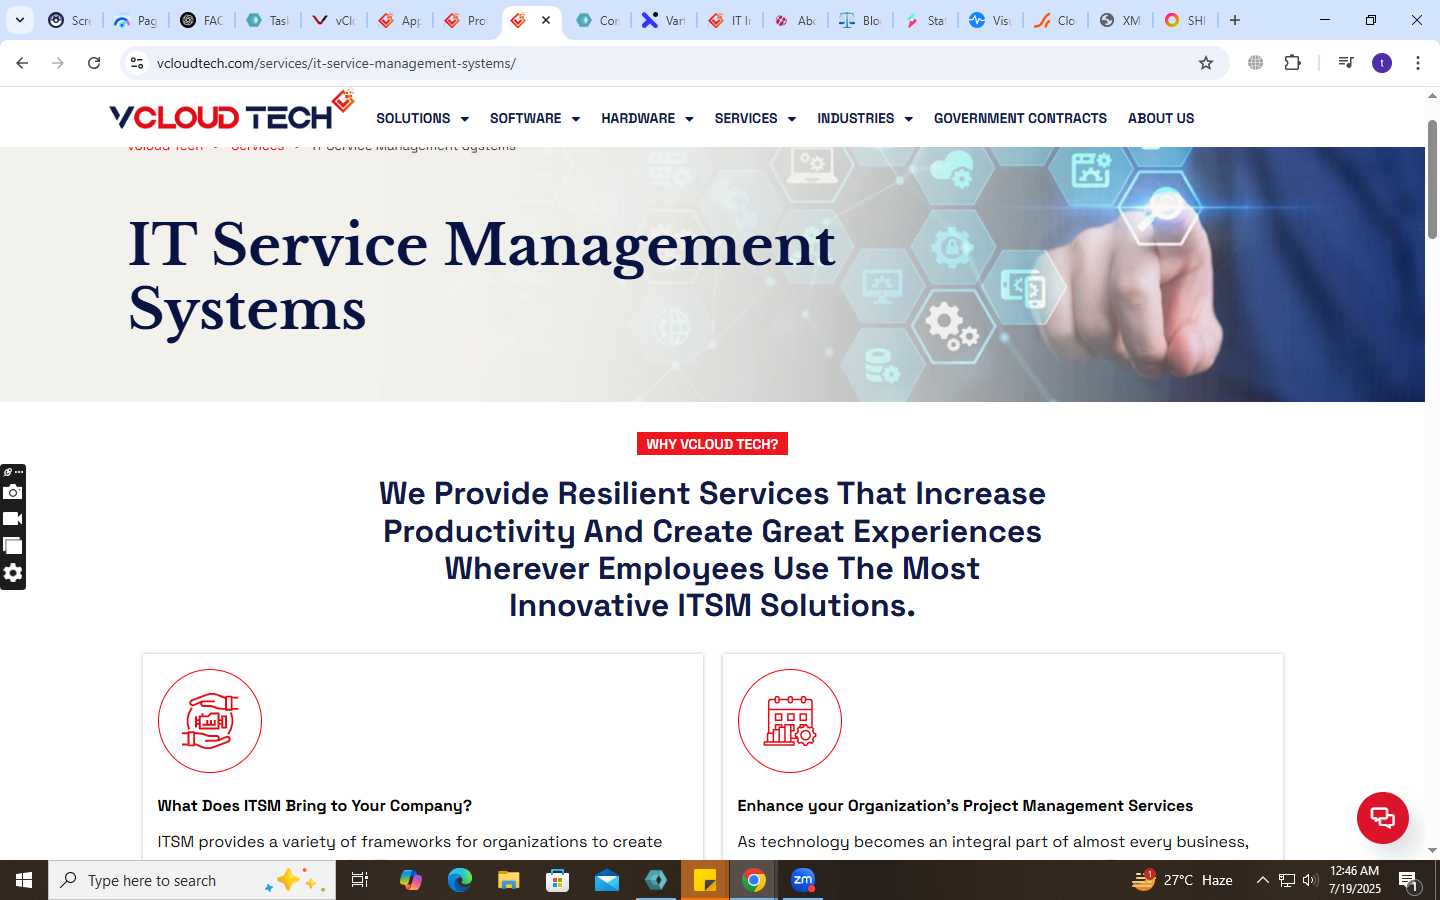Open the media controls icon
This screenshot has width=1440, height=900.
coord(1346,63)
